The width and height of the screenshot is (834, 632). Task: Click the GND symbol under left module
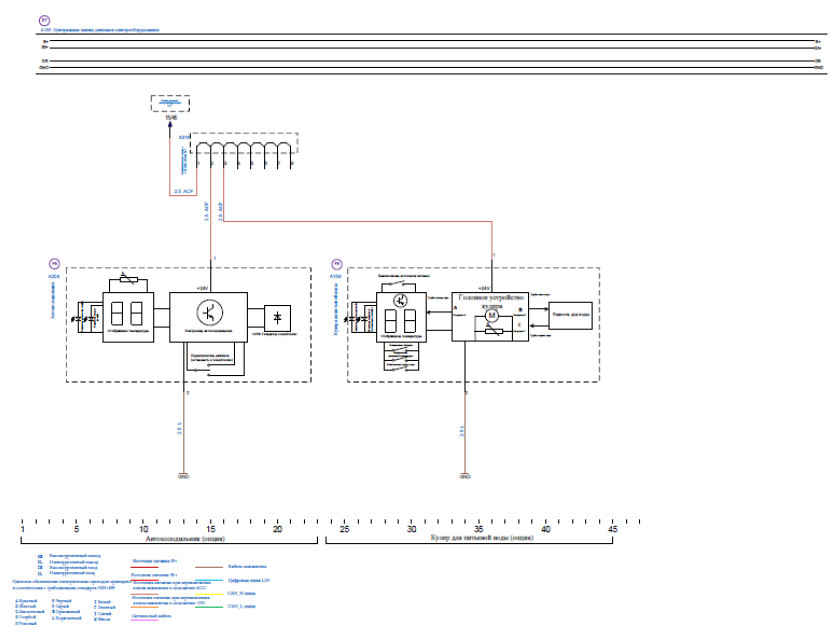pyautogui.click(x=183, y=476)
